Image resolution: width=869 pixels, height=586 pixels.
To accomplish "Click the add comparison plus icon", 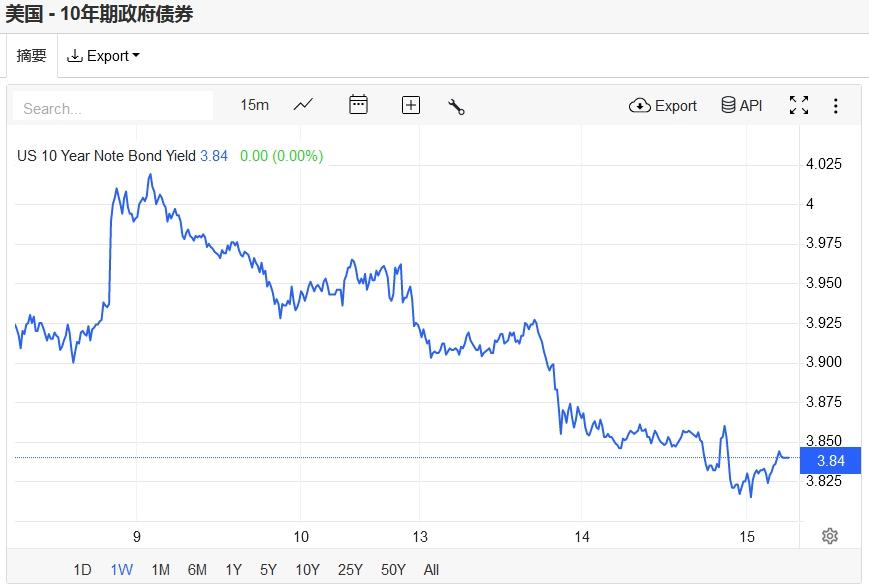I will point(411,105).
